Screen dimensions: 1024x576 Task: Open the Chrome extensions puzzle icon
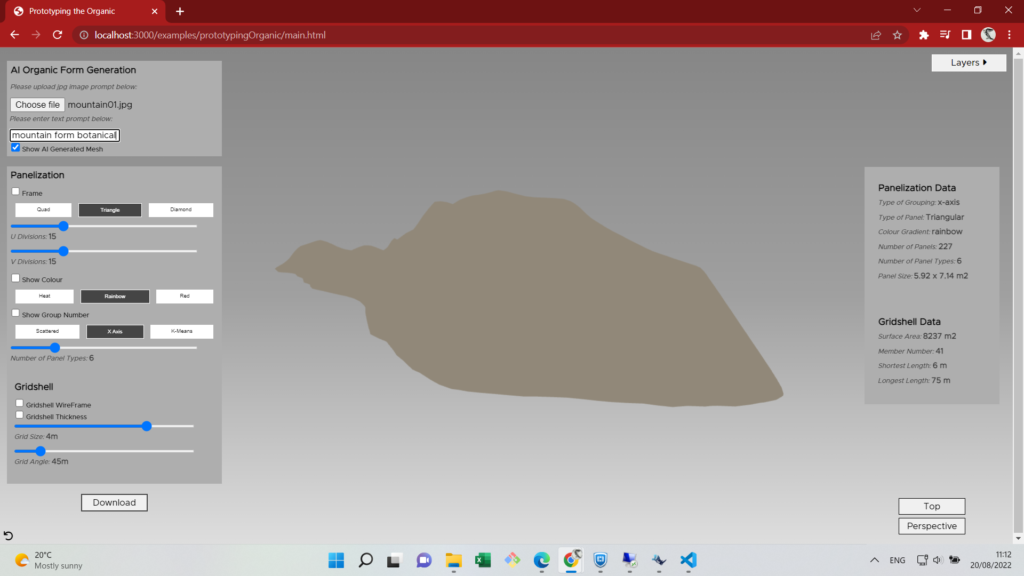click(x=924, y=35)
